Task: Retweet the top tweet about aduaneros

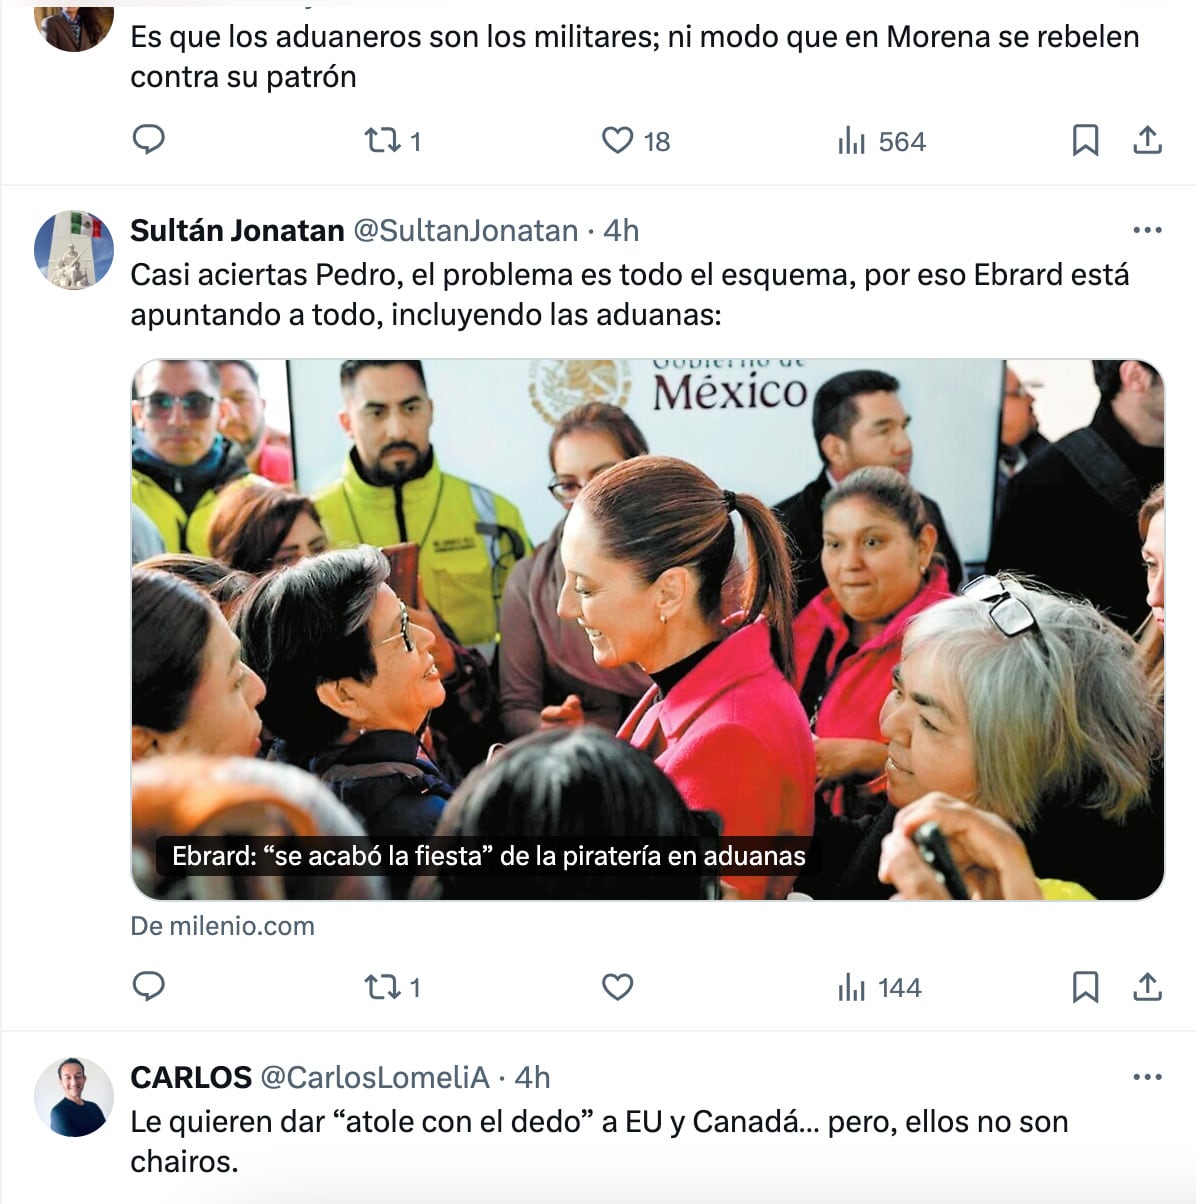Action: [x=392, y=141]
